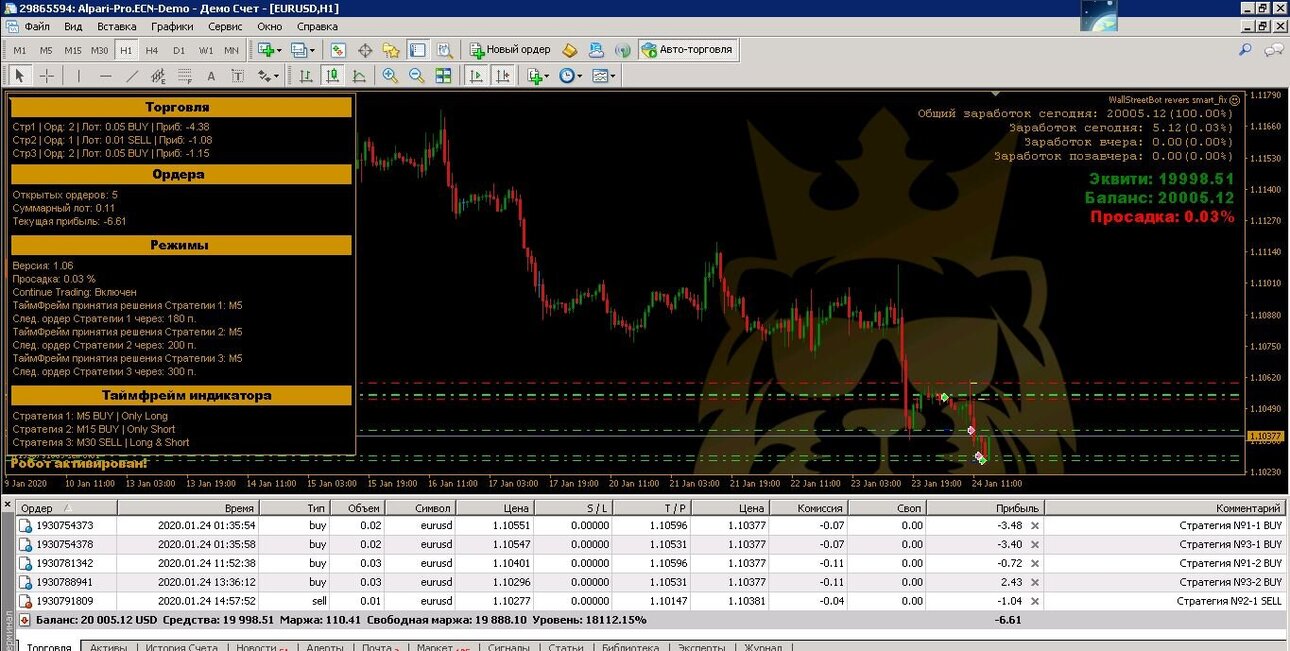The width and height of the screenshot is (1290, 651).
Task: Close order 1930788941 with its X
Action: [1035, 581]
